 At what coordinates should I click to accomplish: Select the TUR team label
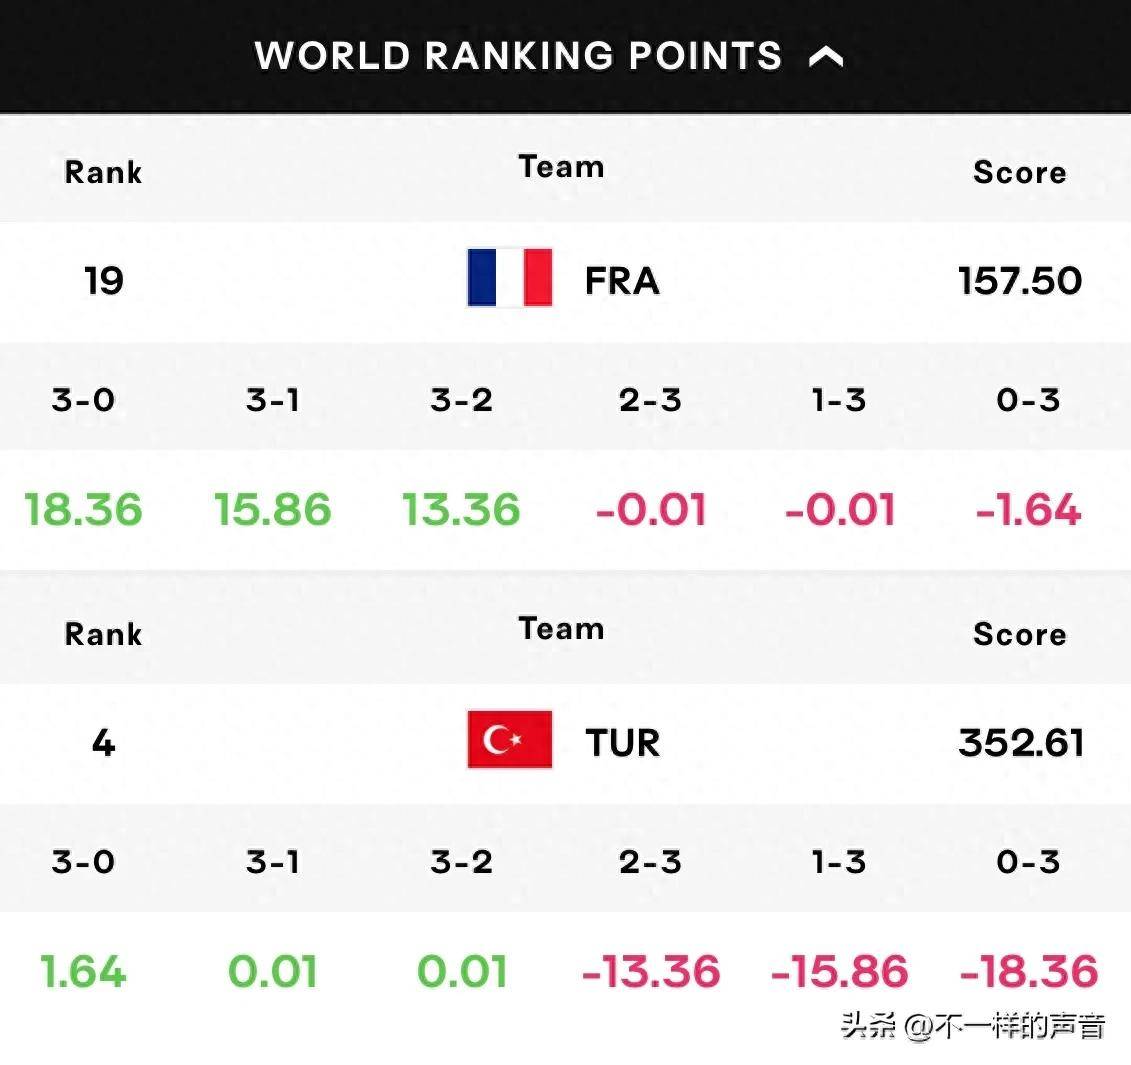coord(622,742)
